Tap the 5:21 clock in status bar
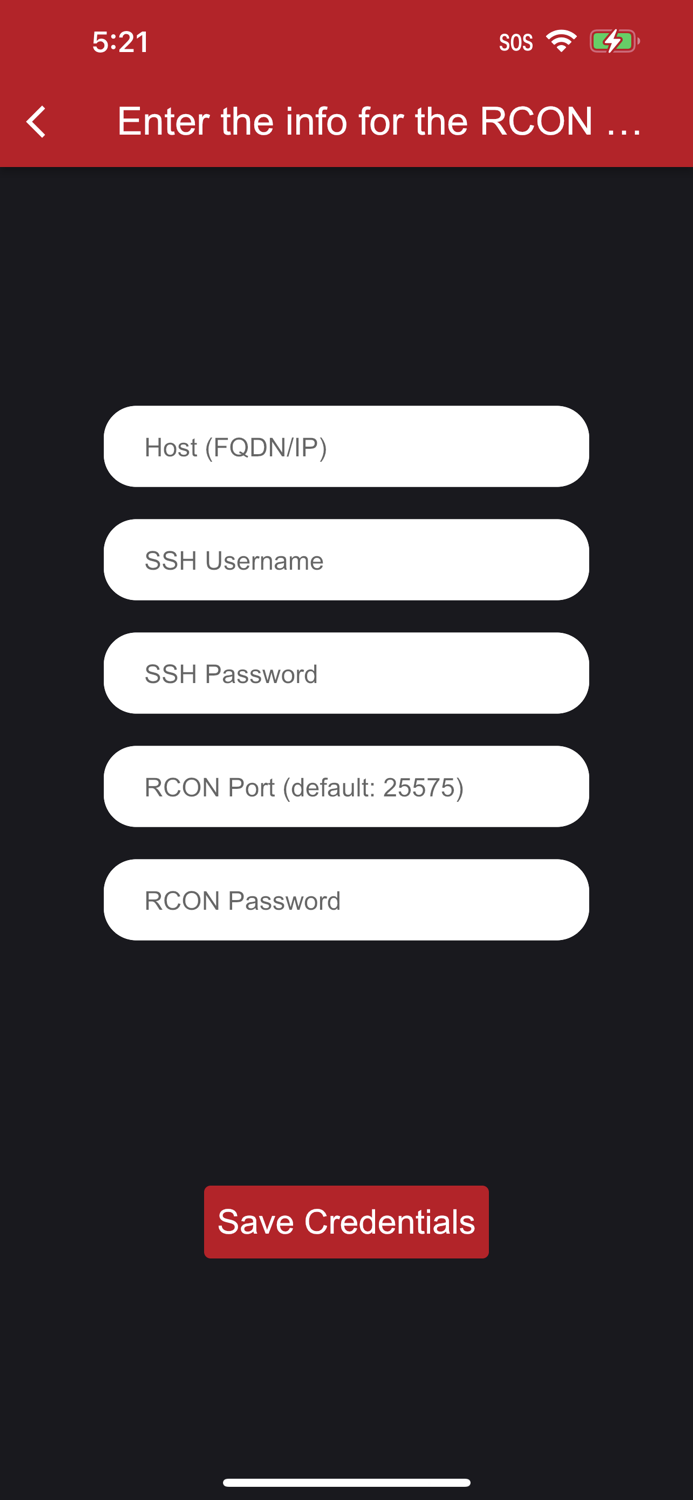Viewport: 693px width, 1500px height. click(x=120, y=41)
